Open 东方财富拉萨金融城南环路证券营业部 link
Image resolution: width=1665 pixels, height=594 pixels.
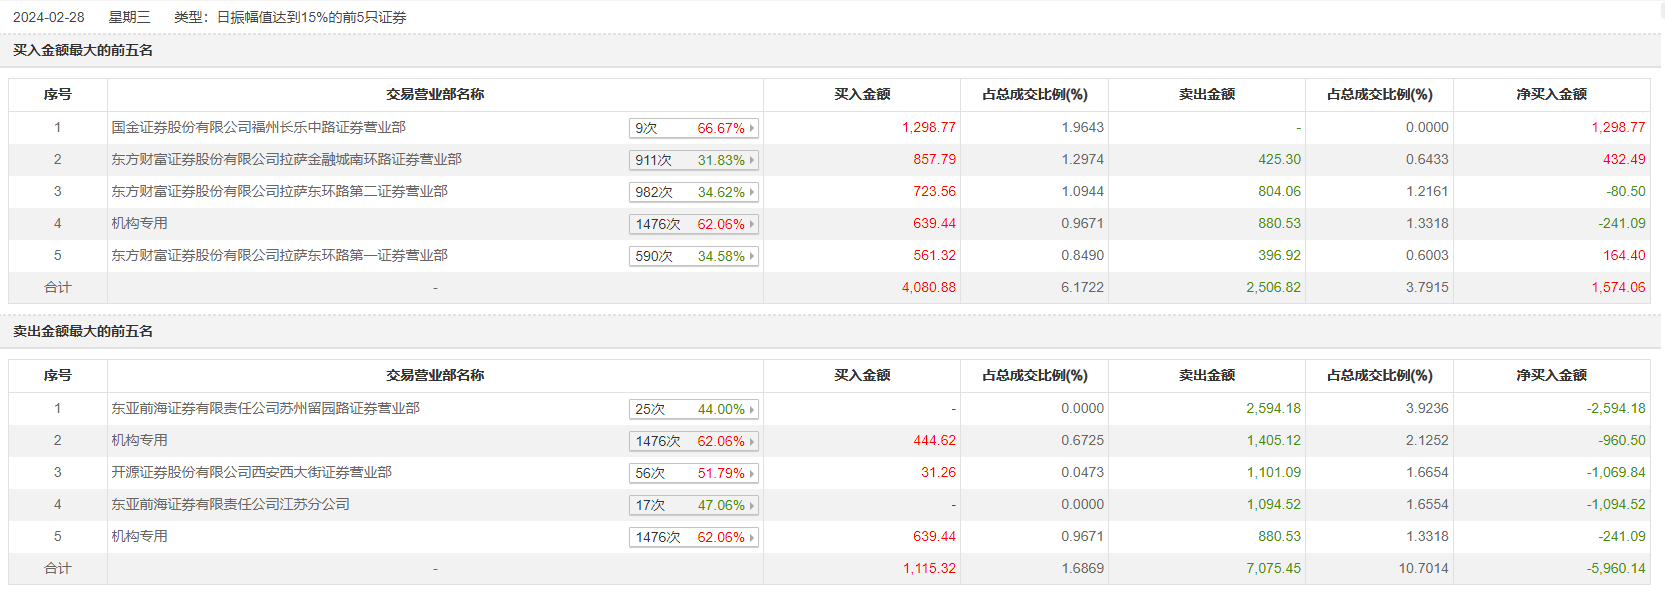coord(286,159)
